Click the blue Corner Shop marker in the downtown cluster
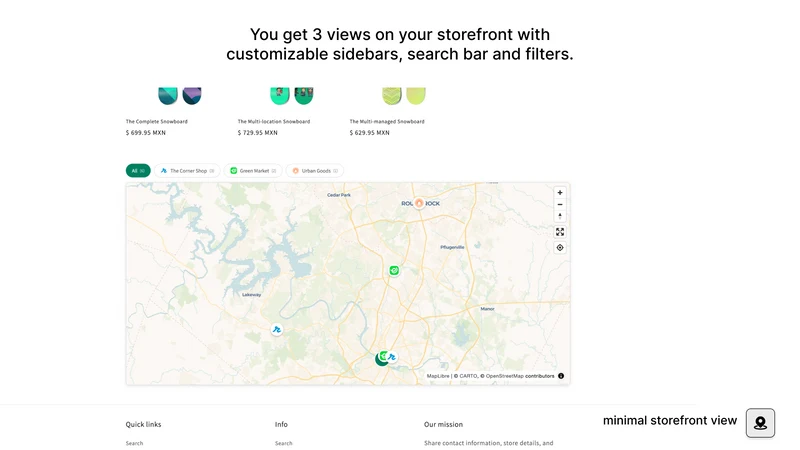The image size is (800, 450). pyautogui.click(x=392, y=357)
